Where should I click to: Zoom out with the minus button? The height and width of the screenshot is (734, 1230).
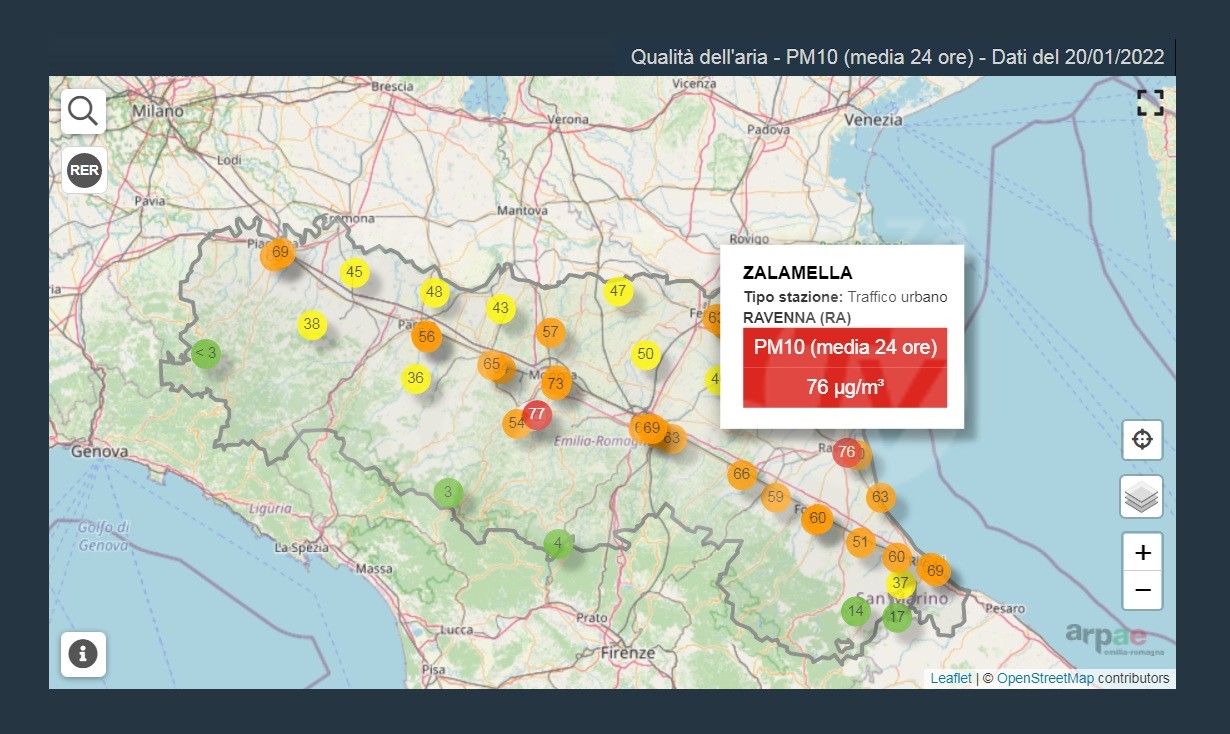tap(1142, 590)
